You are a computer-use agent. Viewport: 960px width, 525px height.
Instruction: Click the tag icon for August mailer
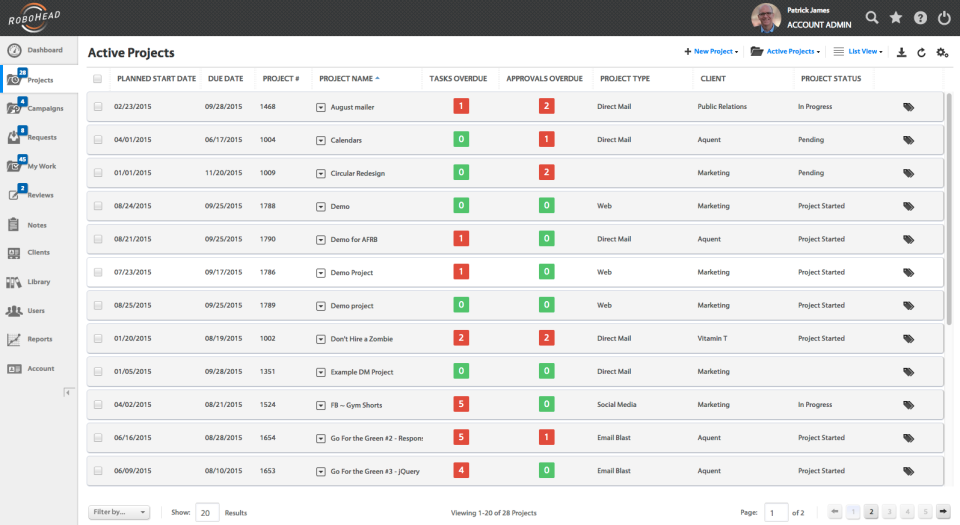908,107
